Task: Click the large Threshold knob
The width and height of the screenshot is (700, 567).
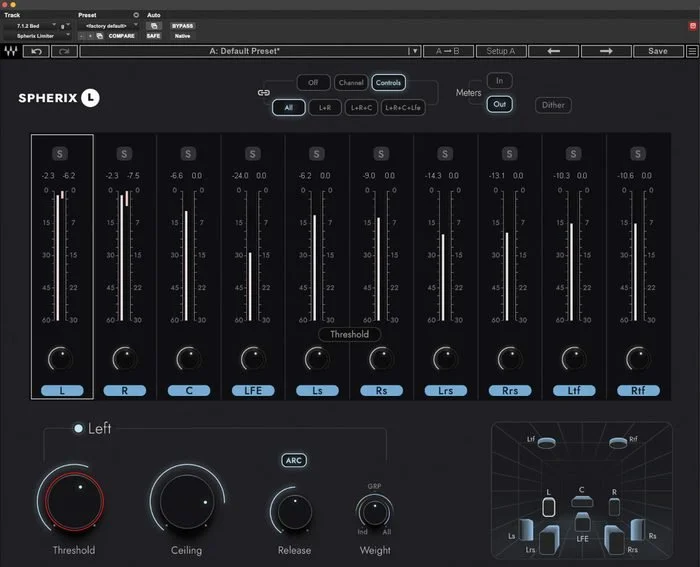Action: [x=74, y=500]
